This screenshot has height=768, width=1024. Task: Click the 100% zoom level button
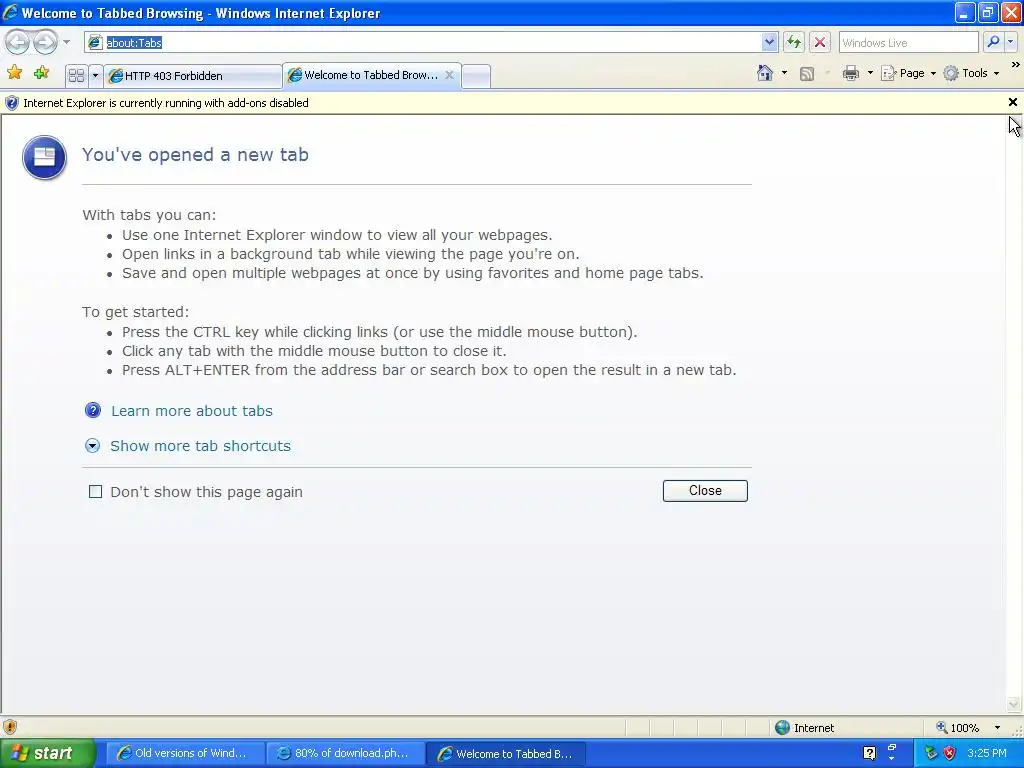(957, 728)
